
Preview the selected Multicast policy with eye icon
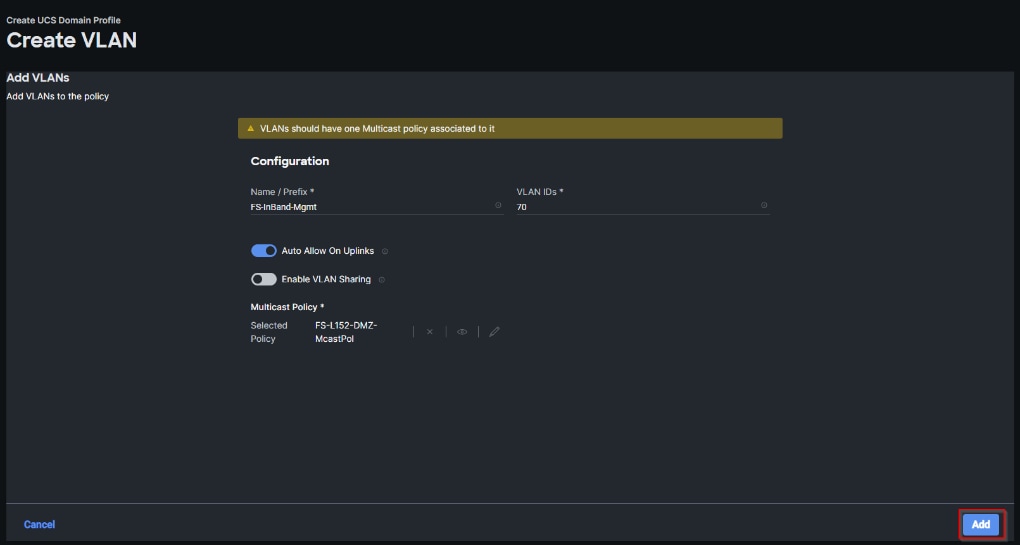(x=462, y=332)
